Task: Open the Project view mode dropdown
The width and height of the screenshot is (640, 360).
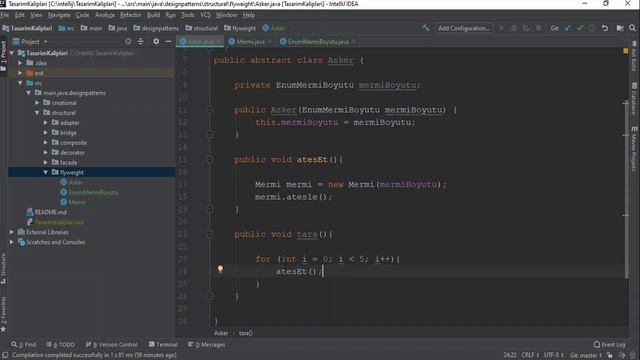Action: coord(30,41)
